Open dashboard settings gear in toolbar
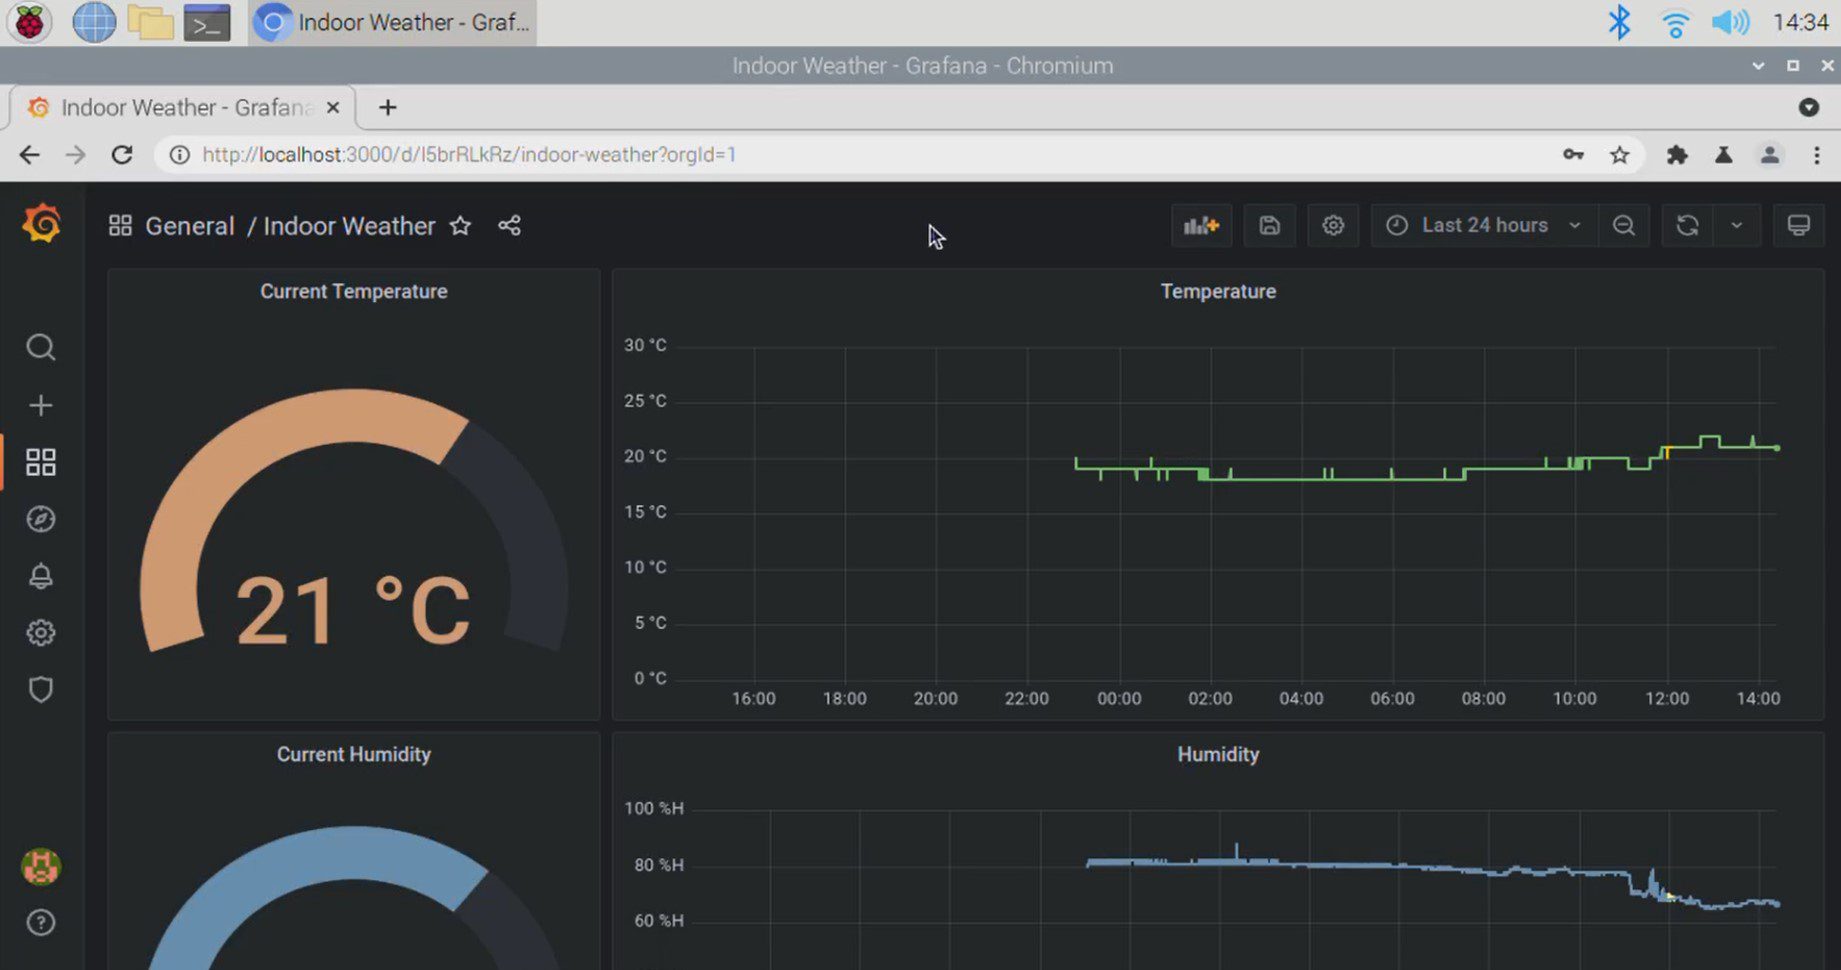 click(1333, 226)
